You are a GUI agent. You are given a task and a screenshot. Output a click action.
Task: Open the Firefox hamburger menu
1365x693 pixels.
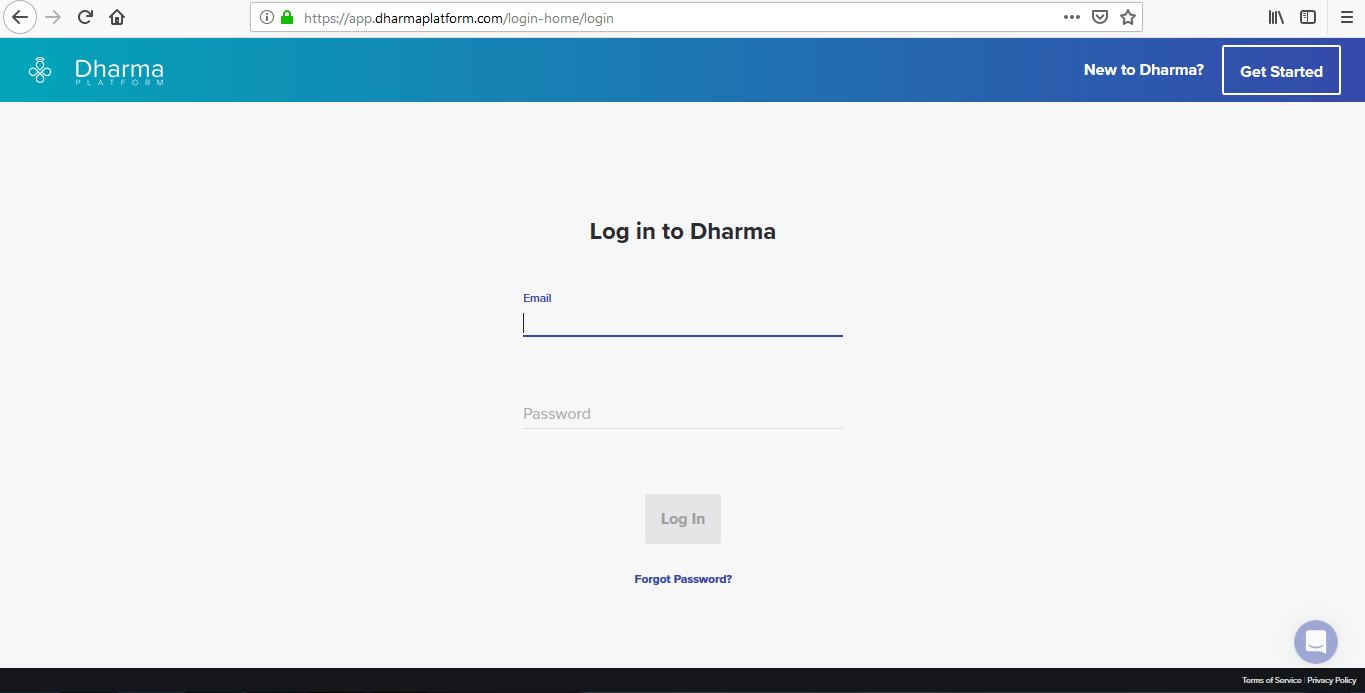tap(1346, 17)
